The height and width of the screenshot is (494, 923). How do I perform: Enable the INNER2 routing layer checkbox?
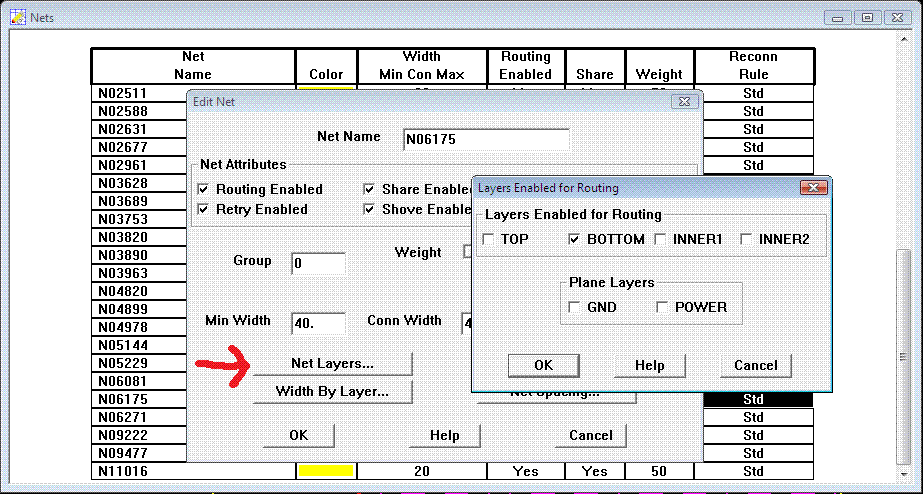point(746,240)
